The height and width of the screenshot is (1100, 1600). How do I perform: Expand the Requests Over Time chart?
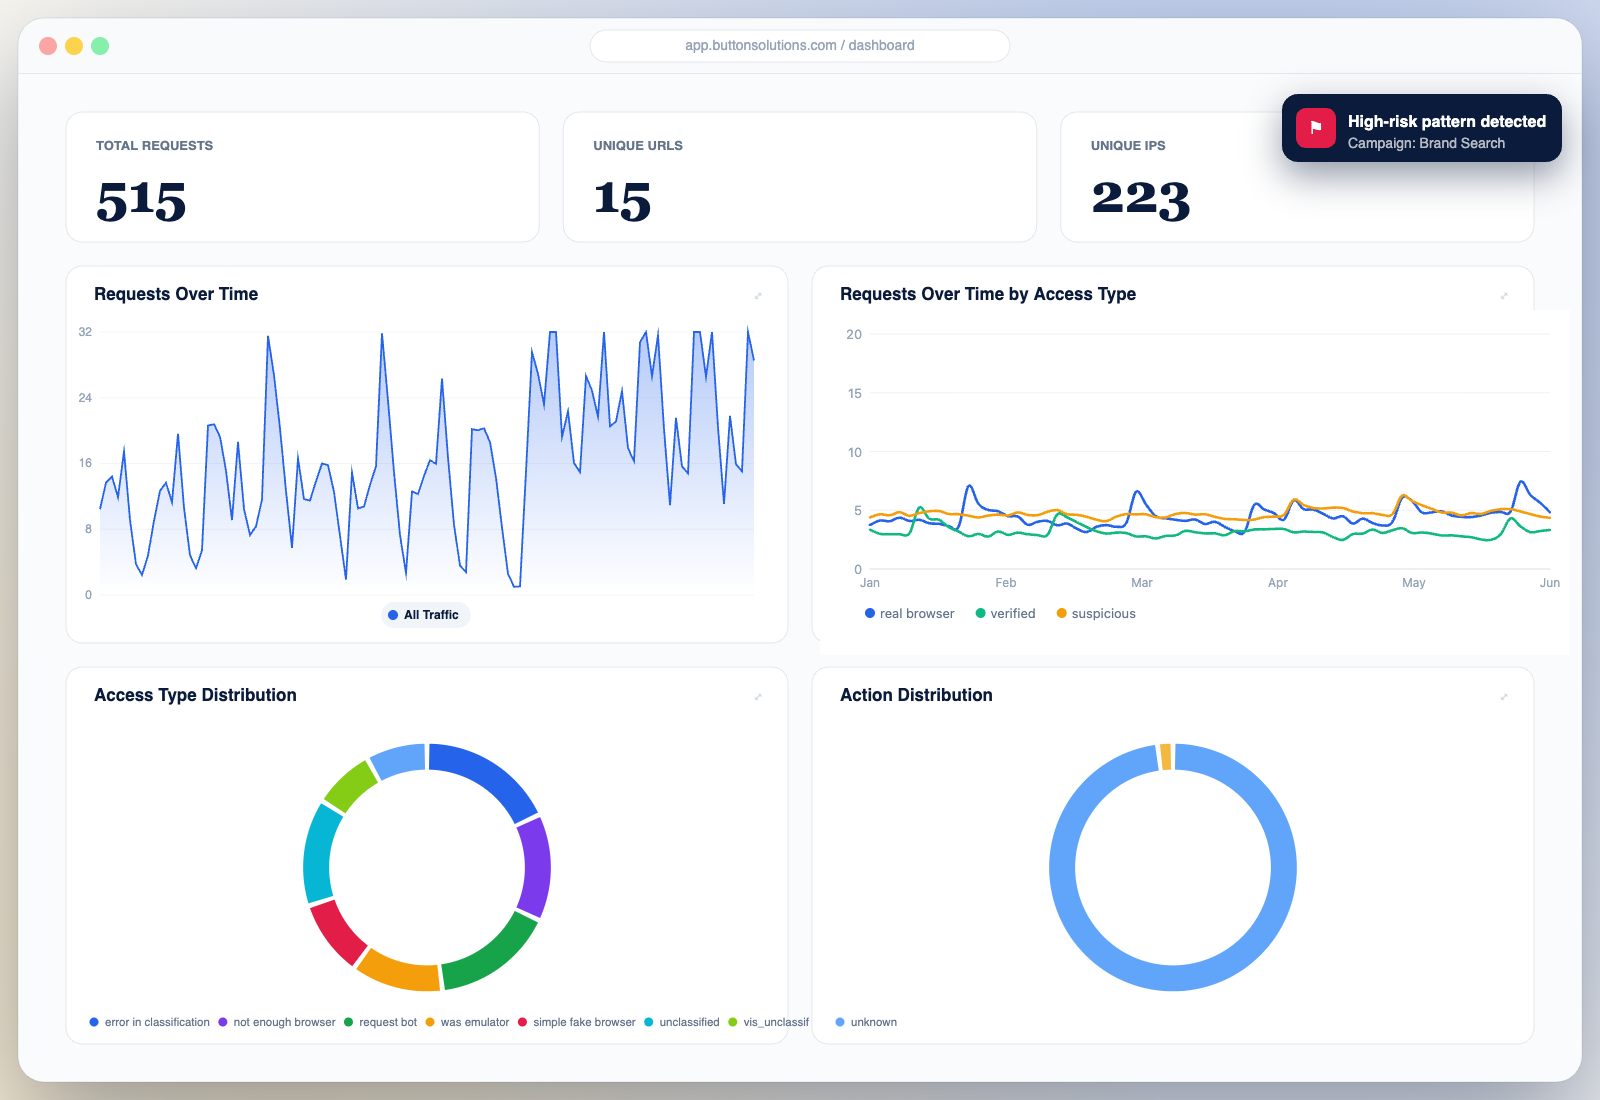[758, 296]
